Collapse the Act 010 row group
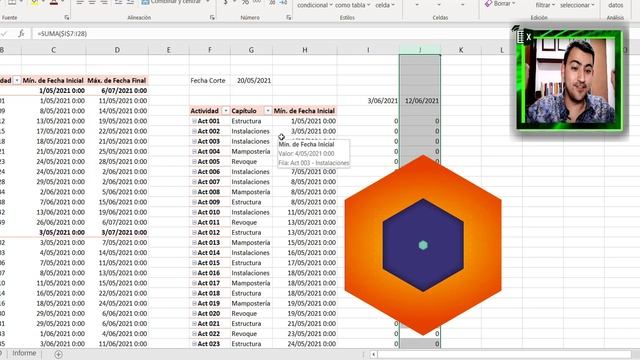 click(x=194, y=212)
